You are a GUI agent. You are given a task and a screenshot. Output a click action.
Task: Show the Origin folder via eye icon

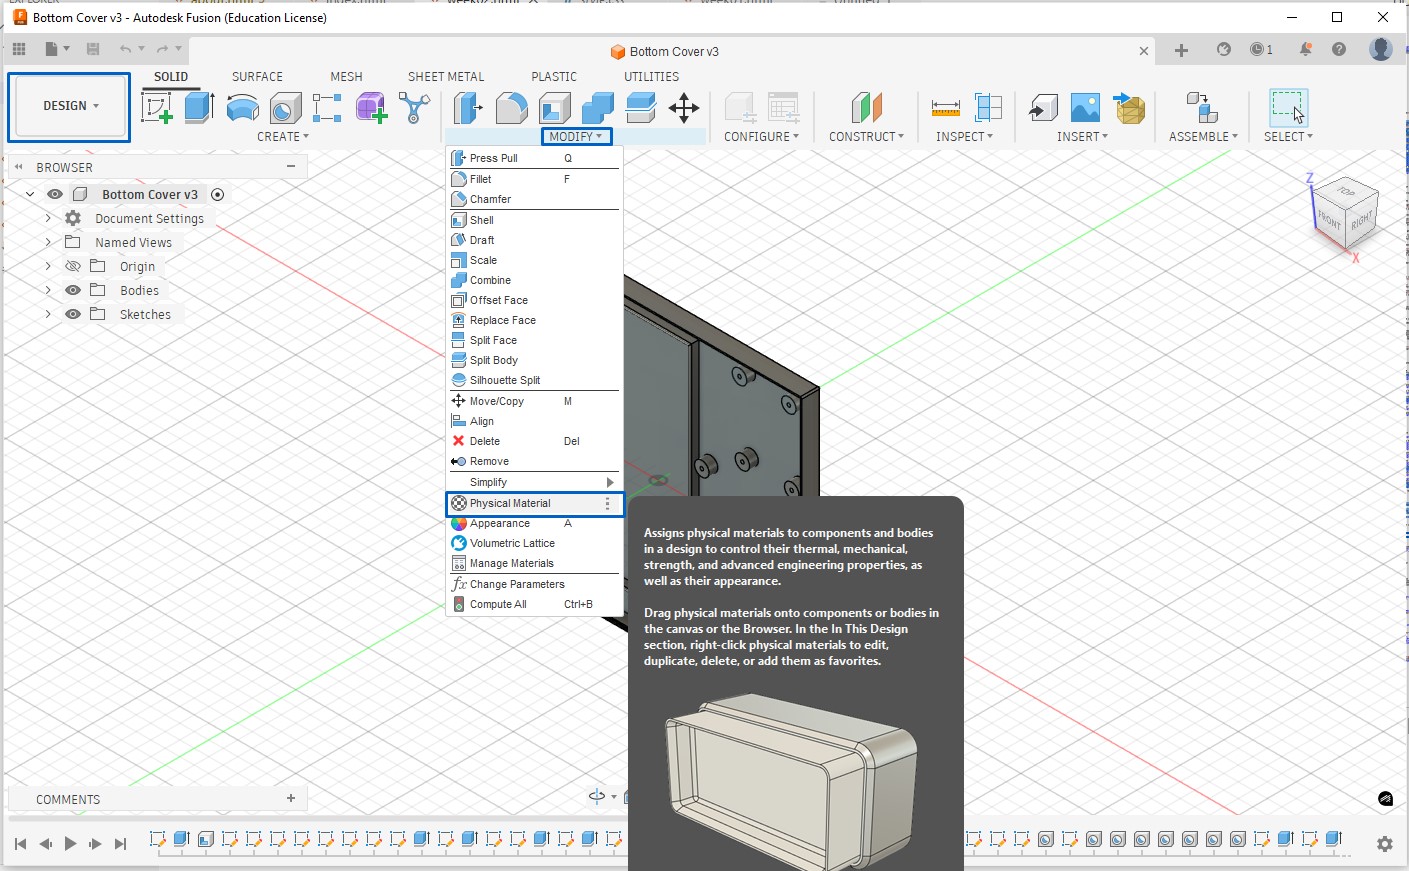(x=73, y=266)
